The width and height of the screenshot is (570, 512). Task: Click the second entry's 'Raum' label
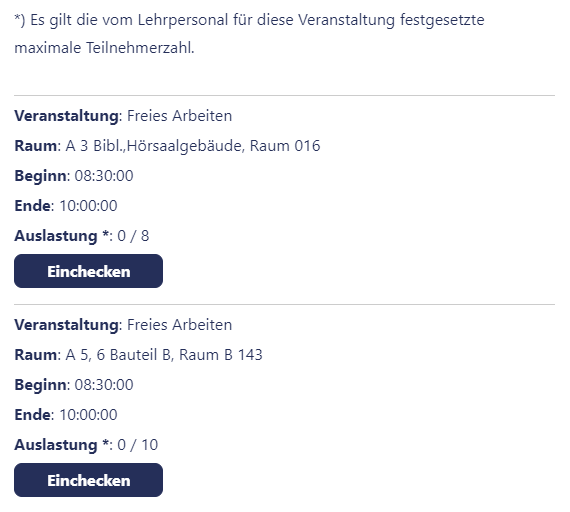click(35, 355)
